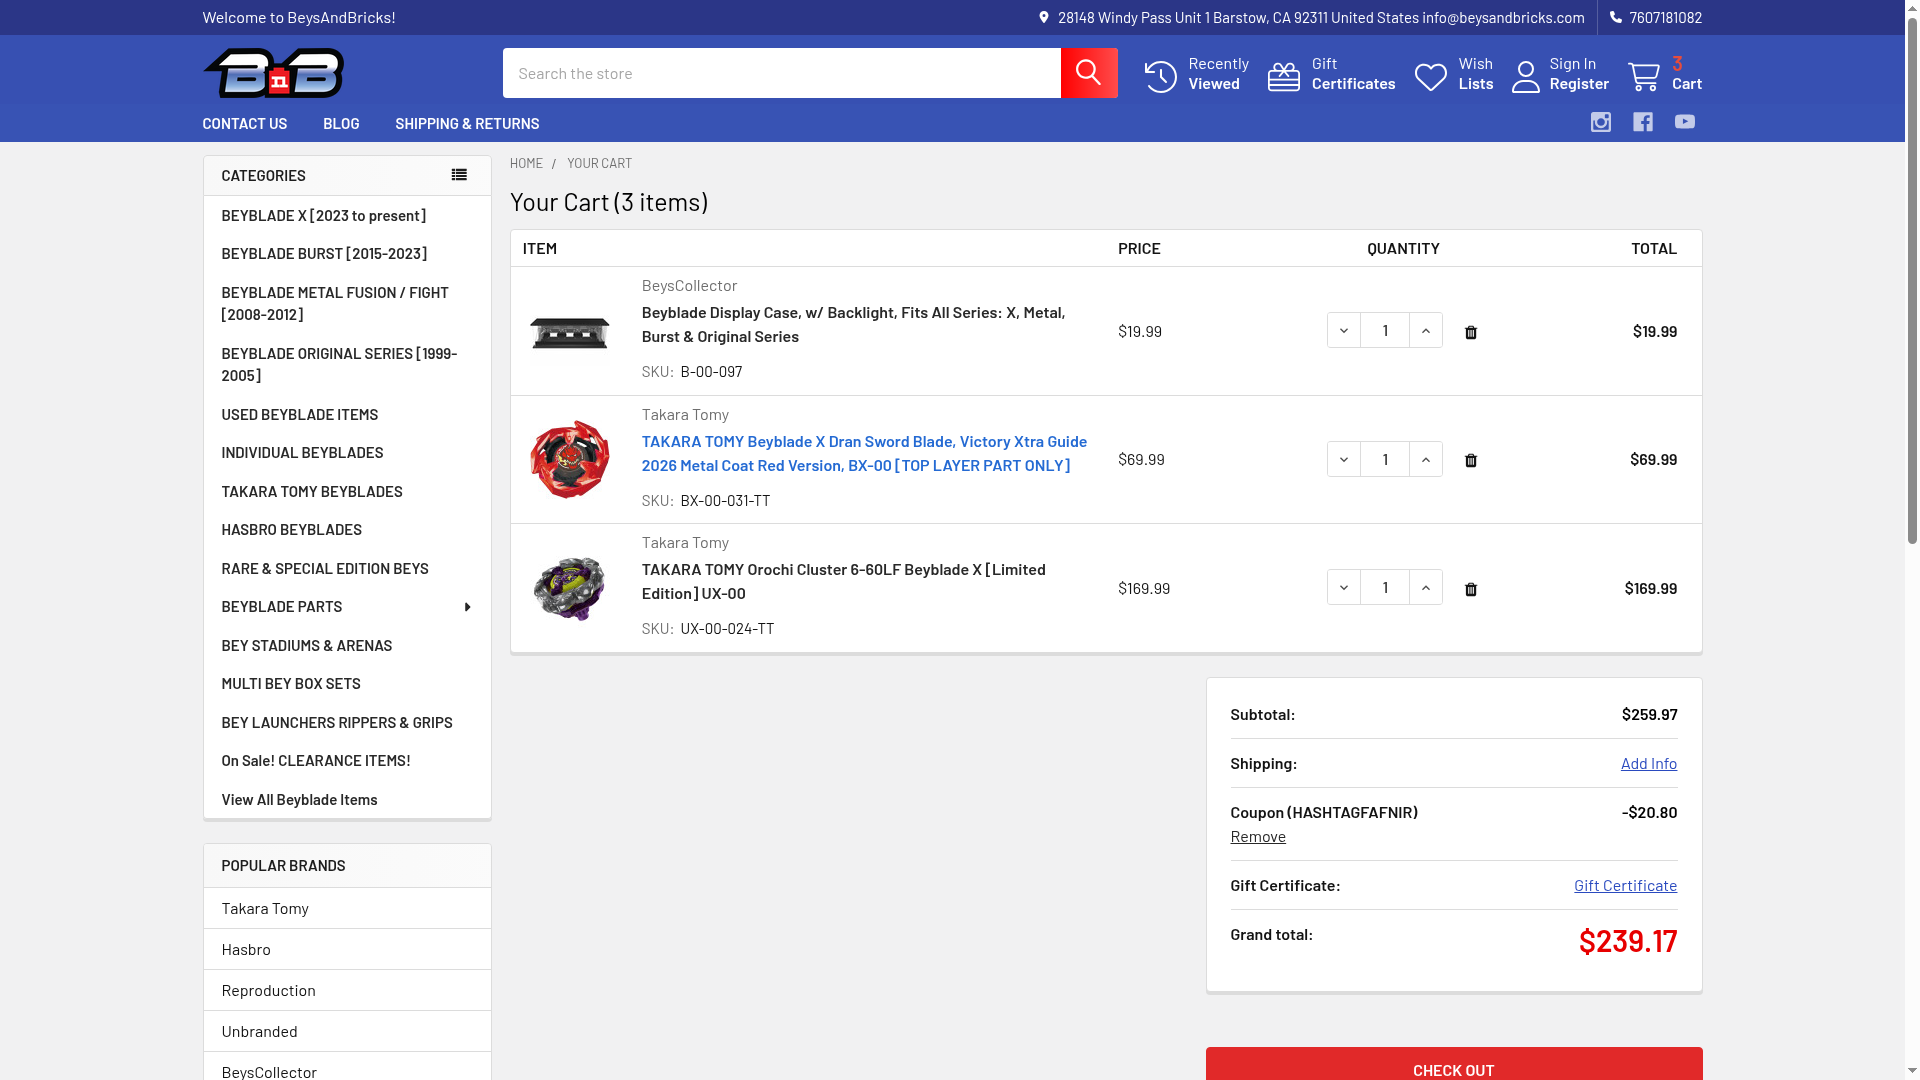The height and width of the screenshot is (1080, 1920).
Task: Remove Orochi Cluster item using trash icon
Action: pos(1470,589)
